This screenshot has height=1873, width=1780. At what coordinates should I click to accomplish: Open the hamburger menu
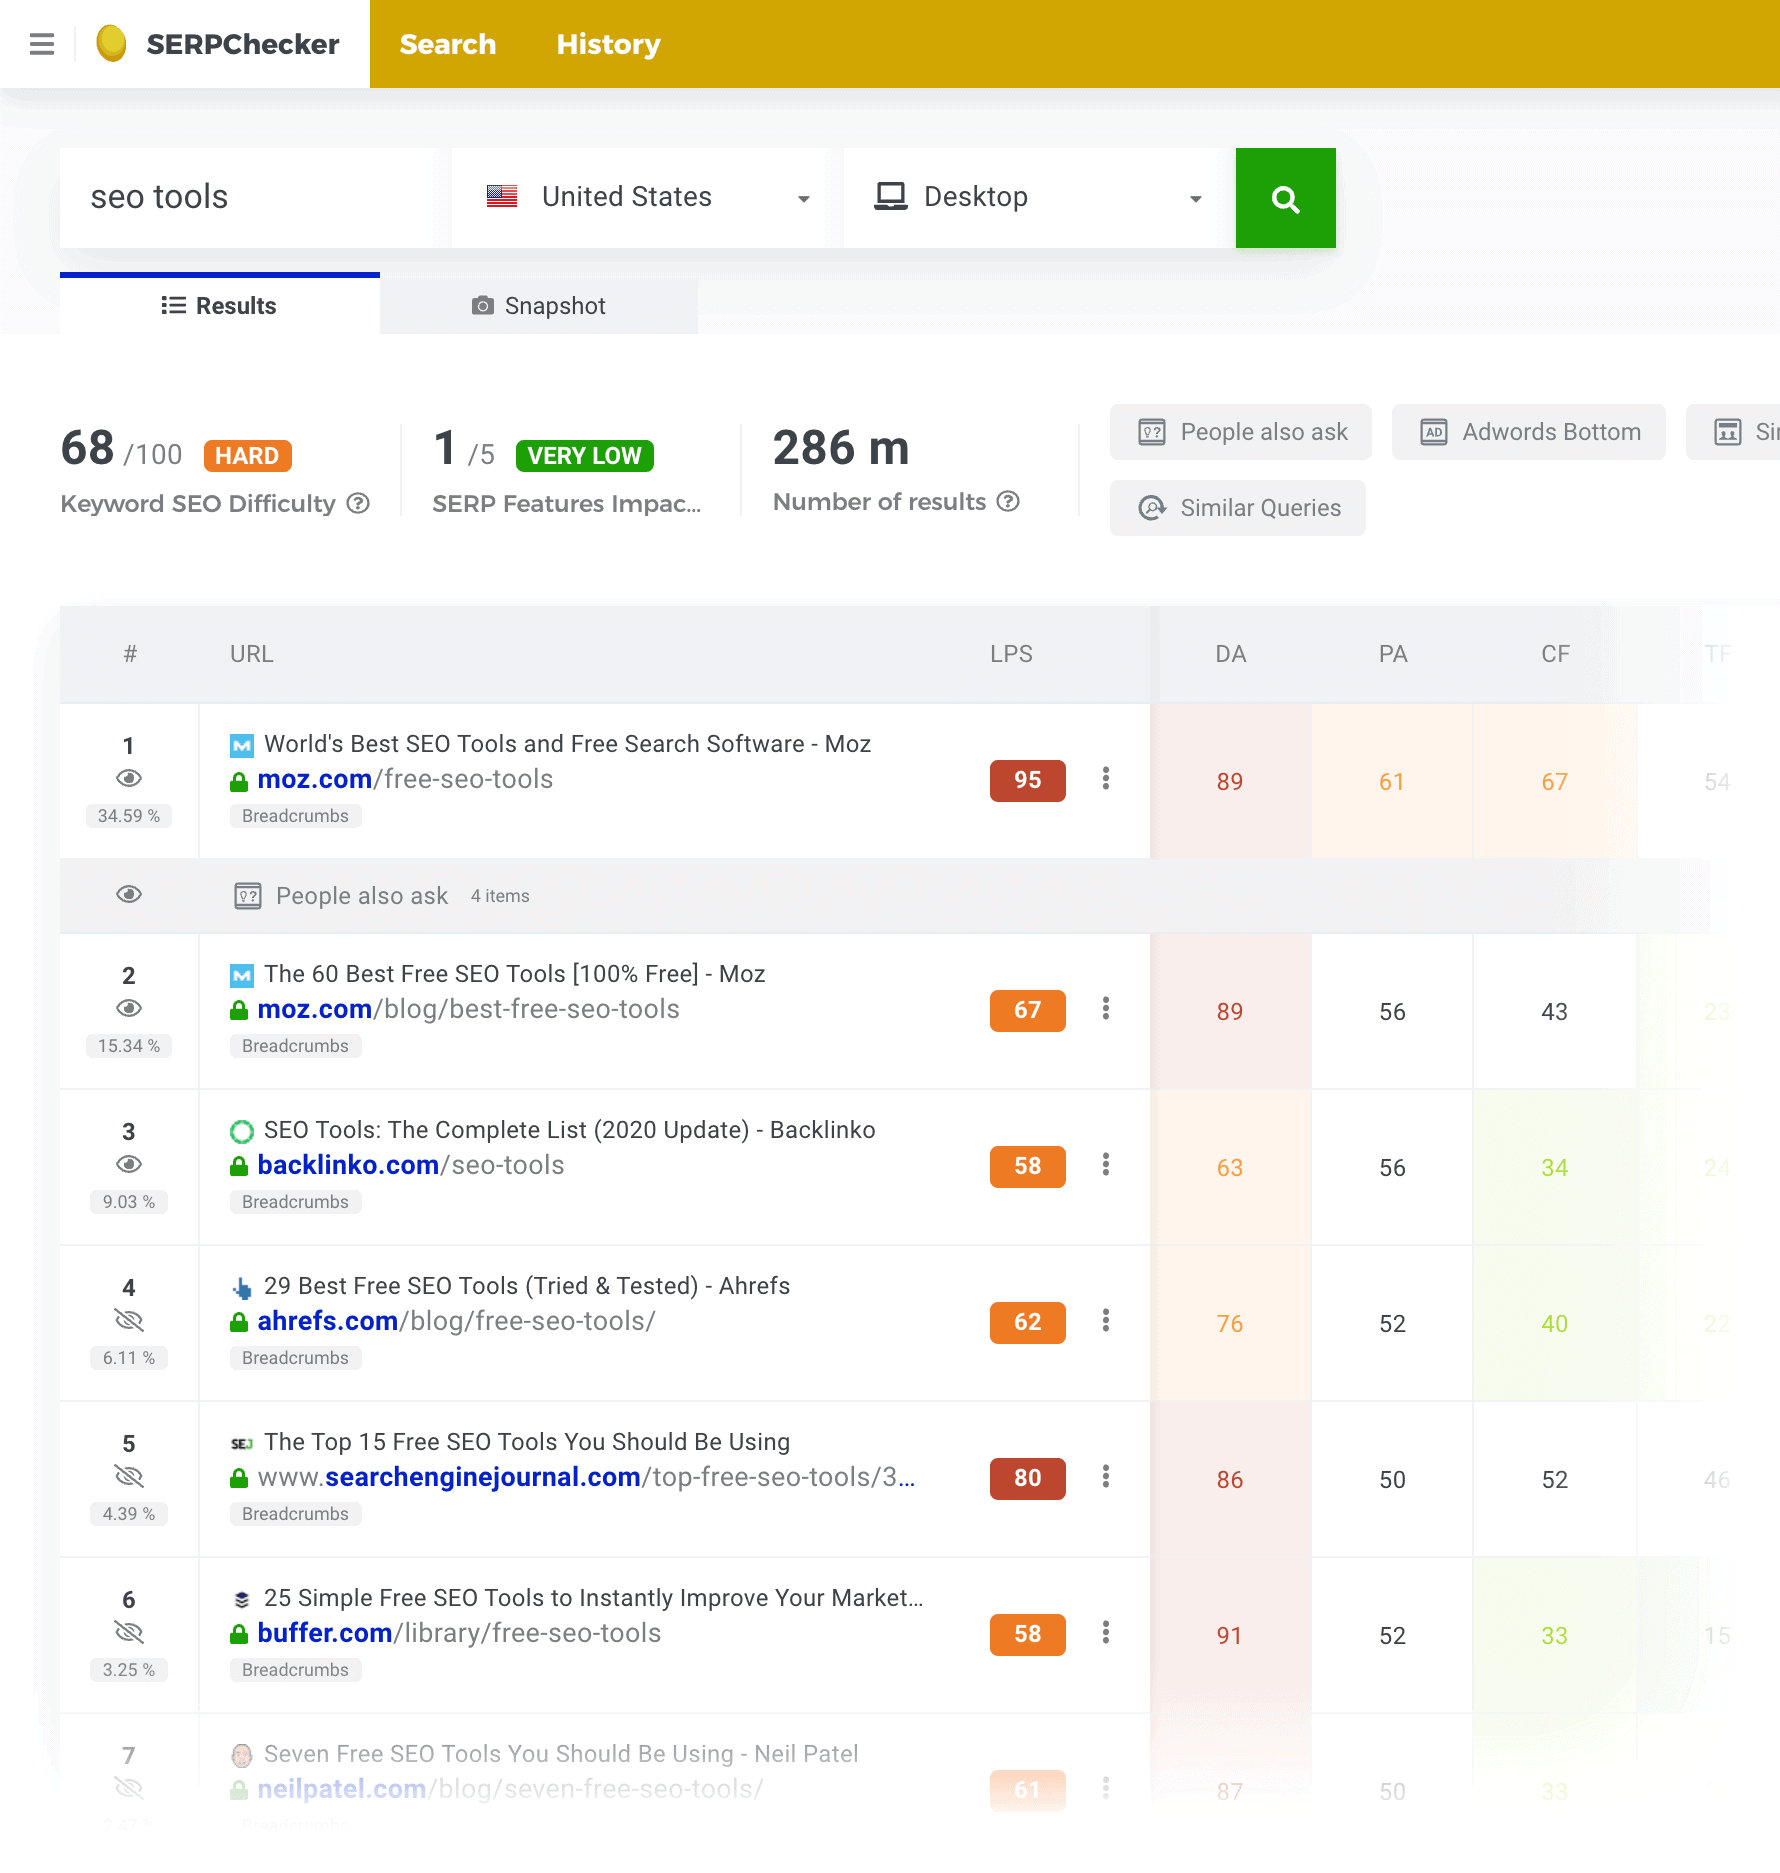point(42,44)
